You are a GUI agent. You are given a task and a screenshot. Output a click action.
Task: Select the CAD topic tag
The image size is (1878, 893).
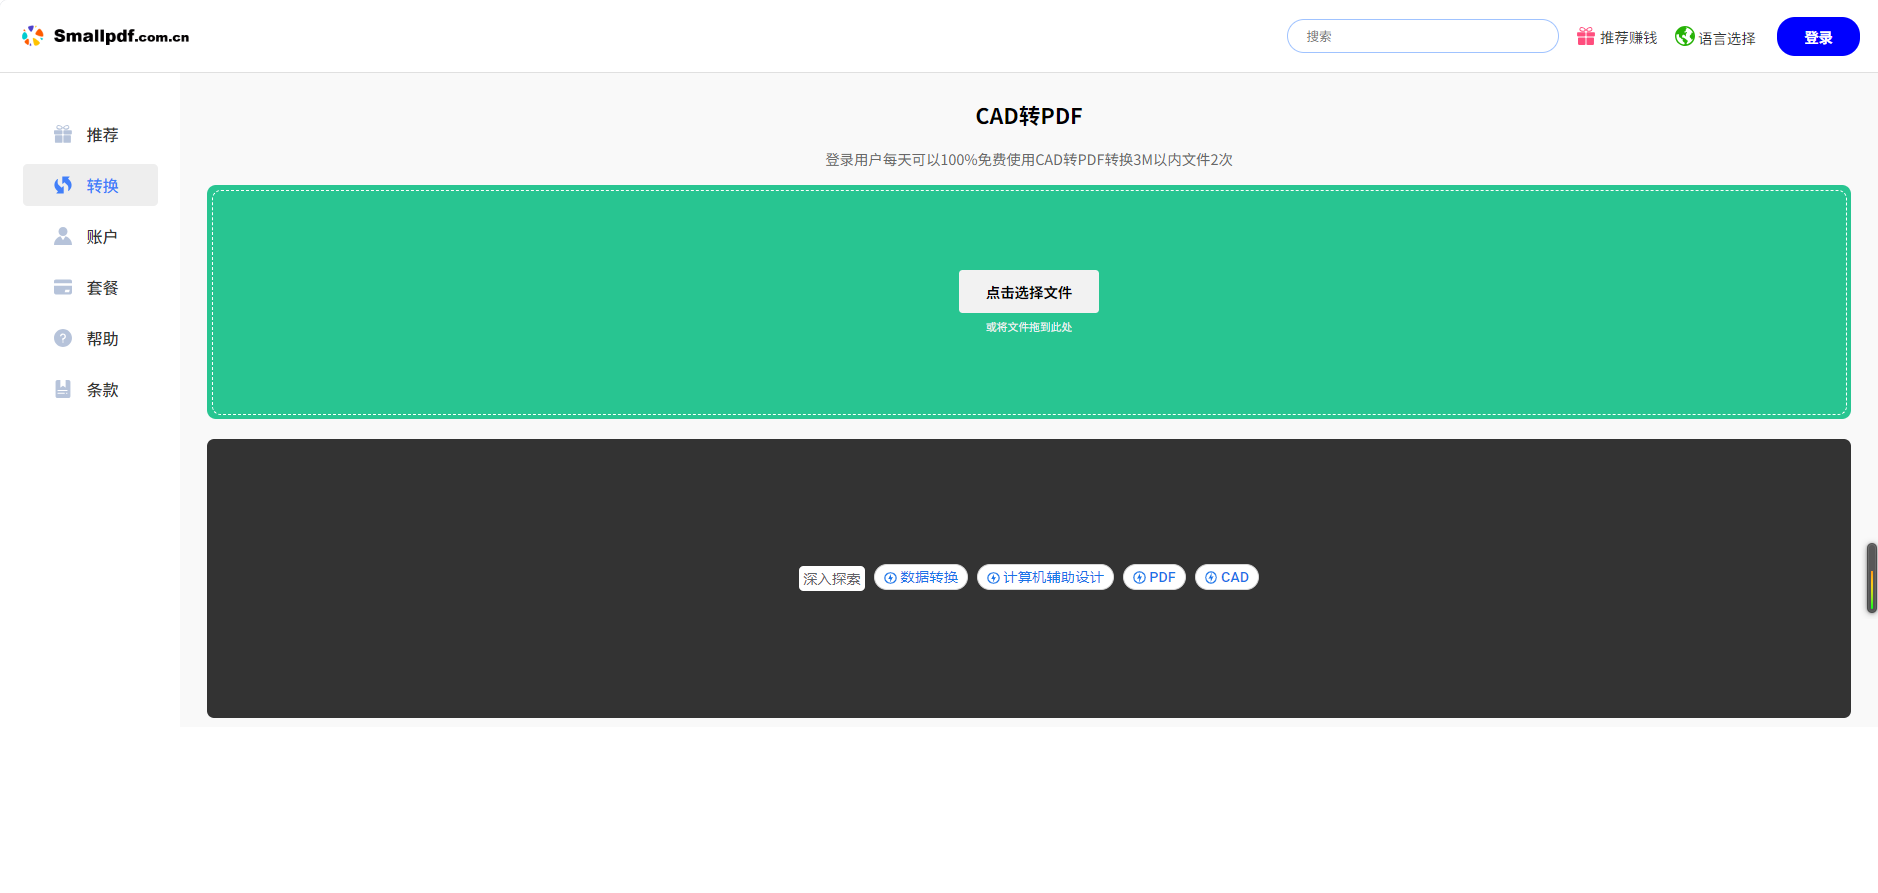tap(1227, 577)
